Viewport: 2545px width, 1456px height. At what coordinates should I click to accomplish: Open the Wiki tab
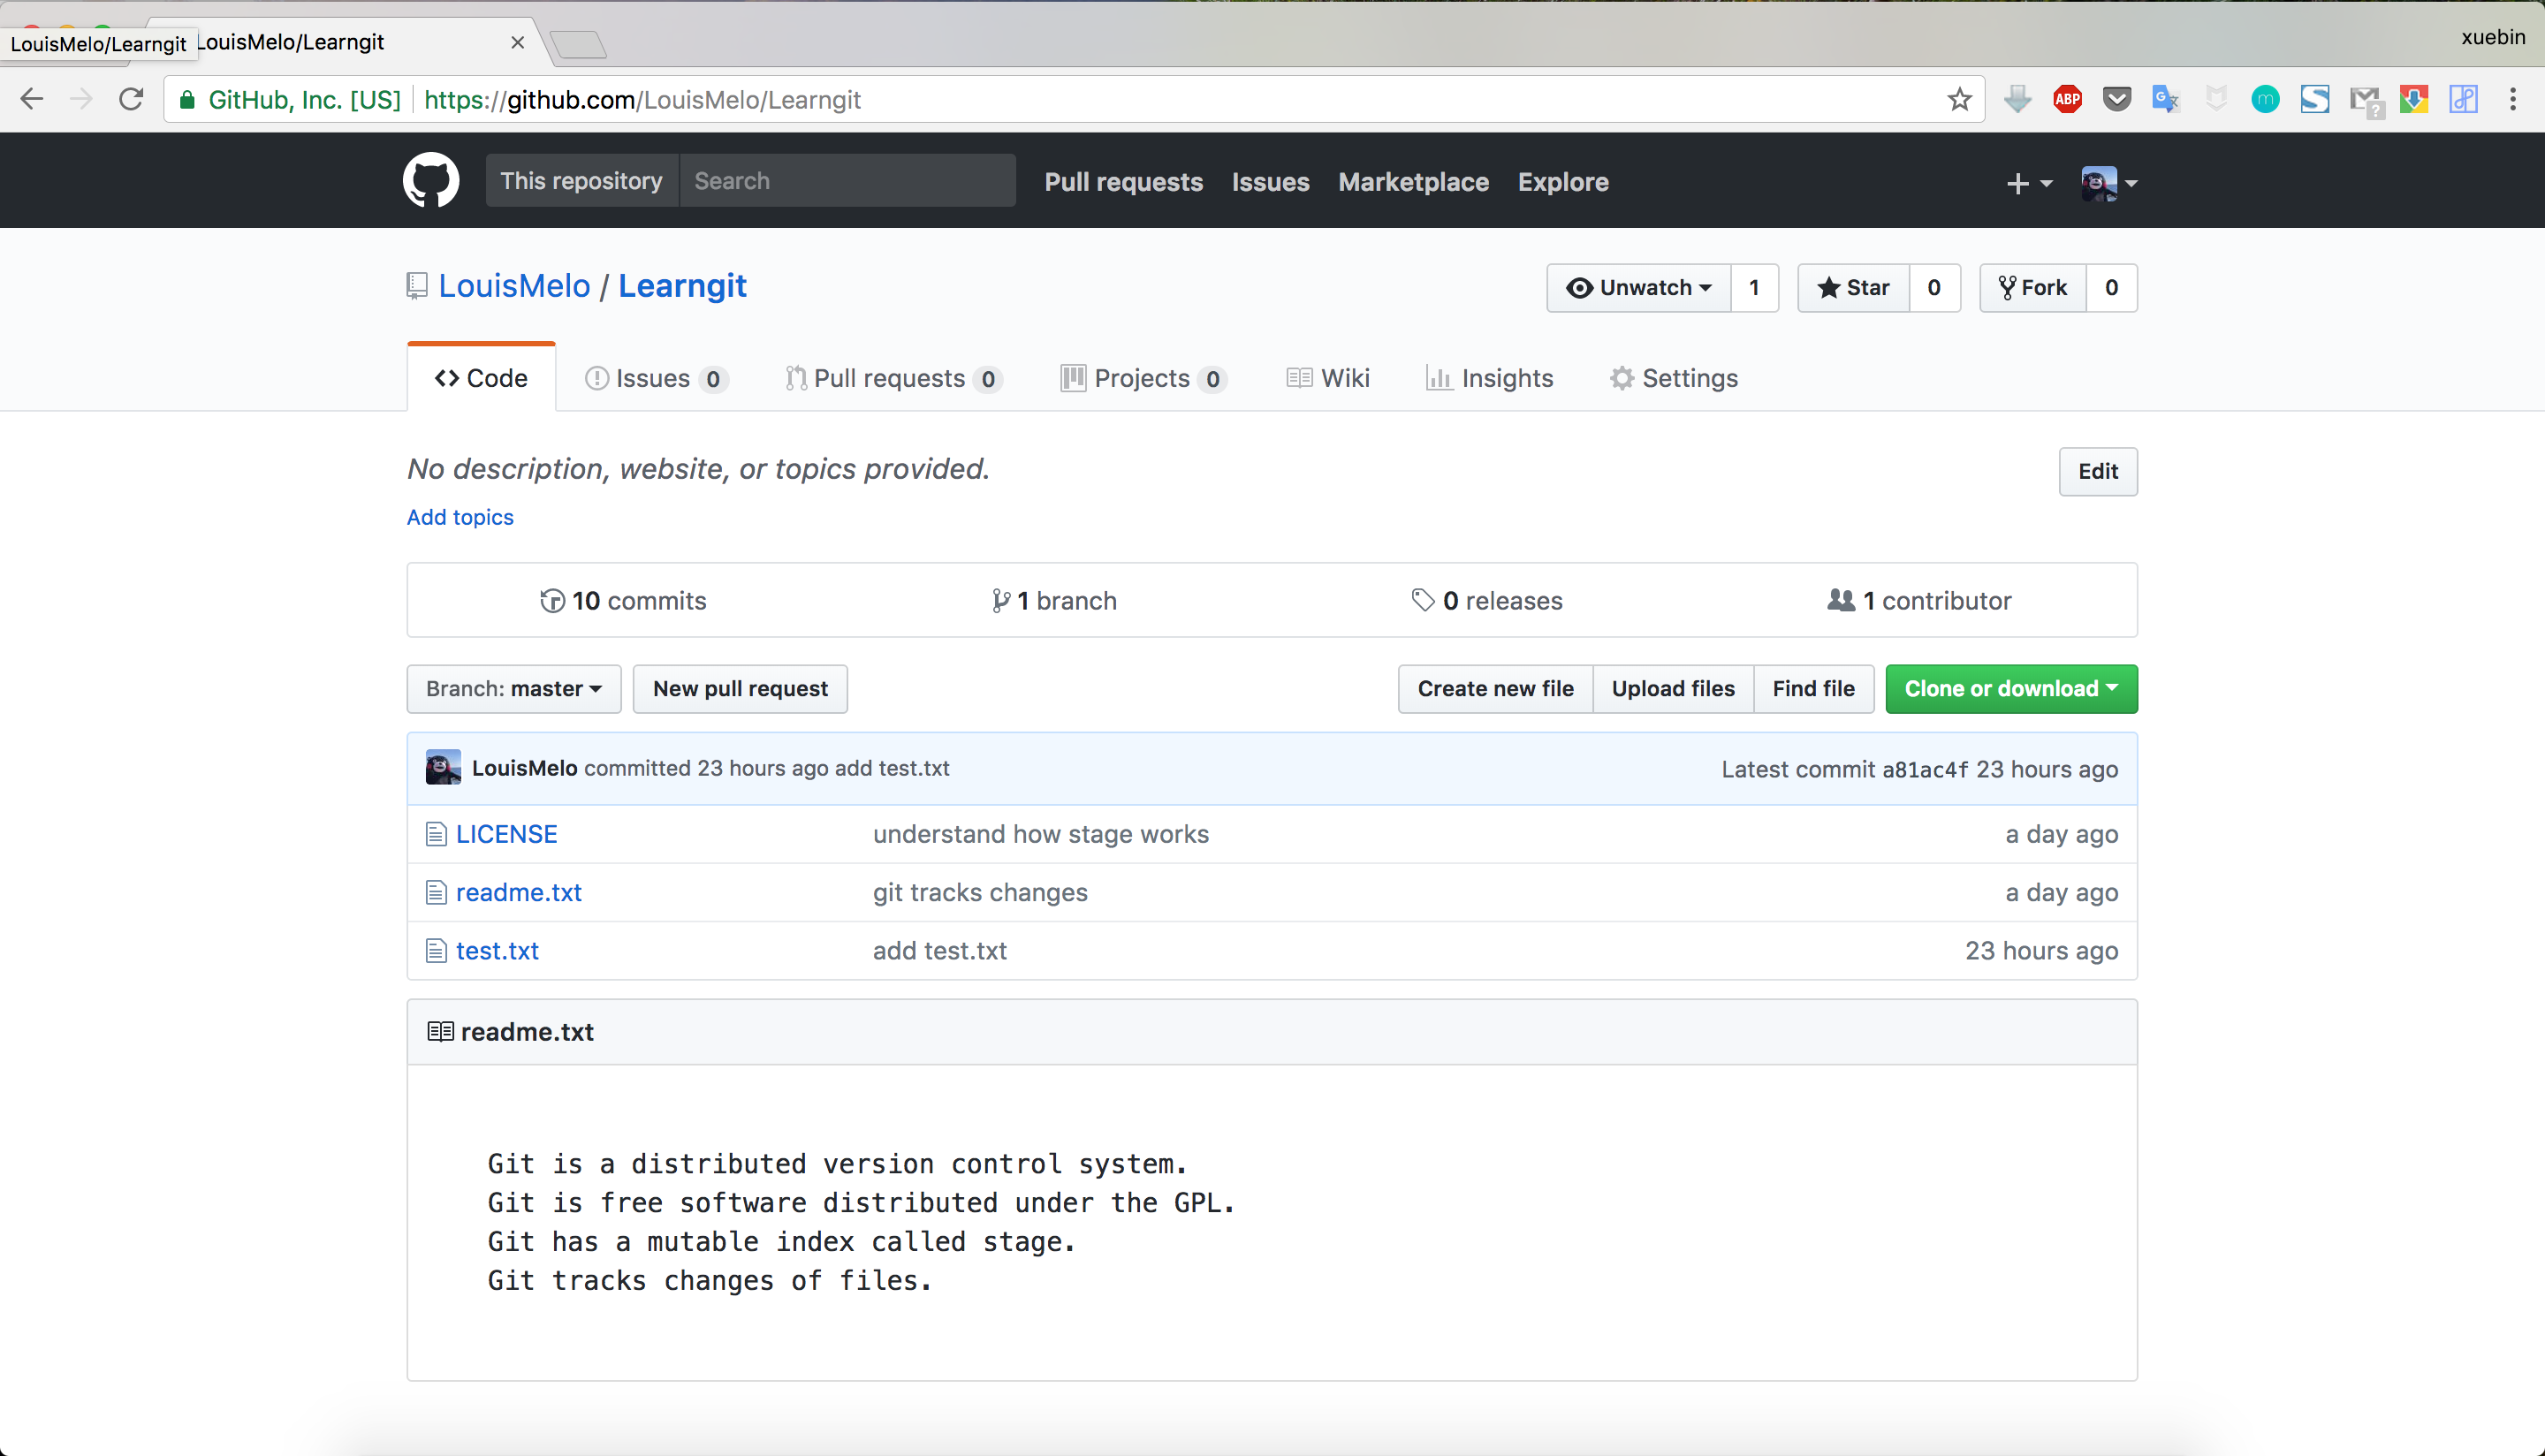(1328, 378)
